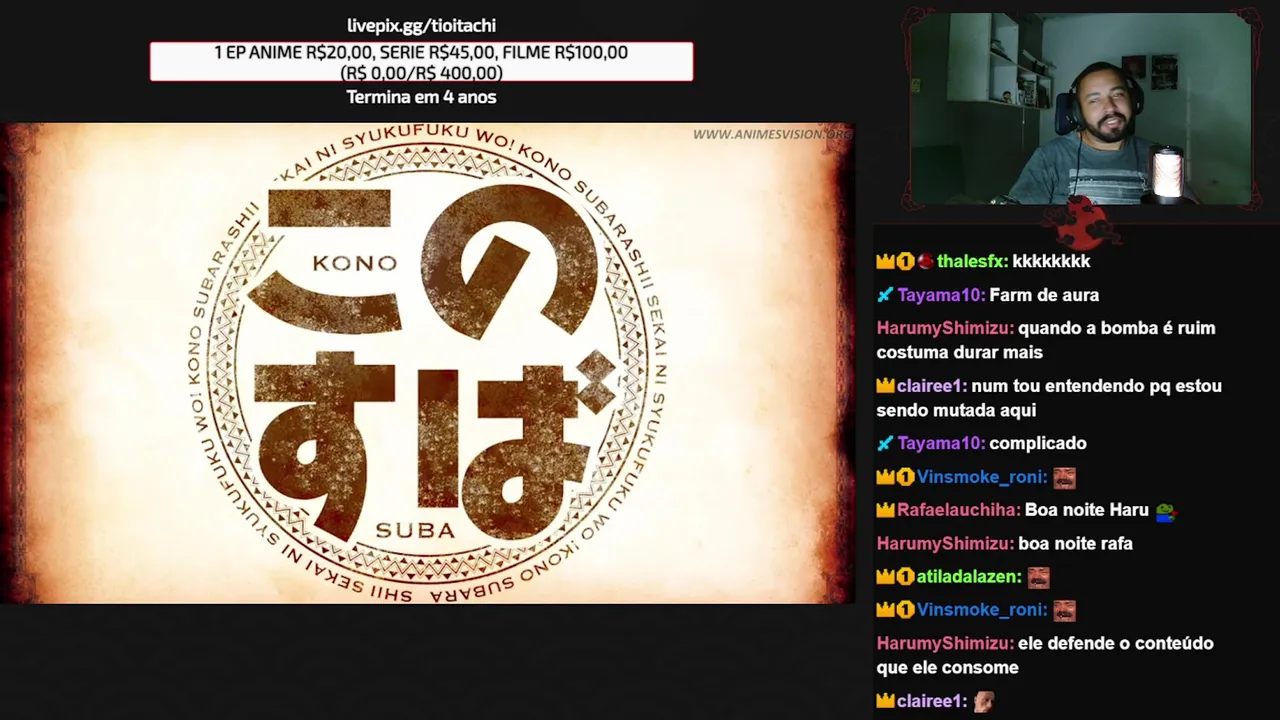Image resolution: width=1280 pixels, height=720 pixels.
Task: Open thalesfx's chat username
Action: (x=972, y=261)
